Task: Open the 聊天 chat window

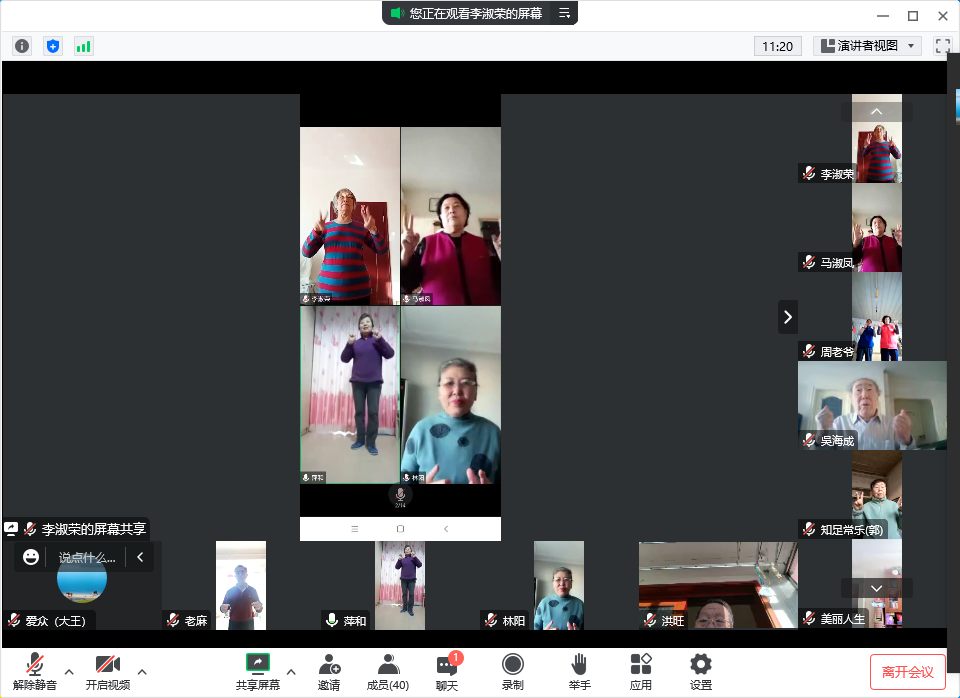Action: click(447, 671)
